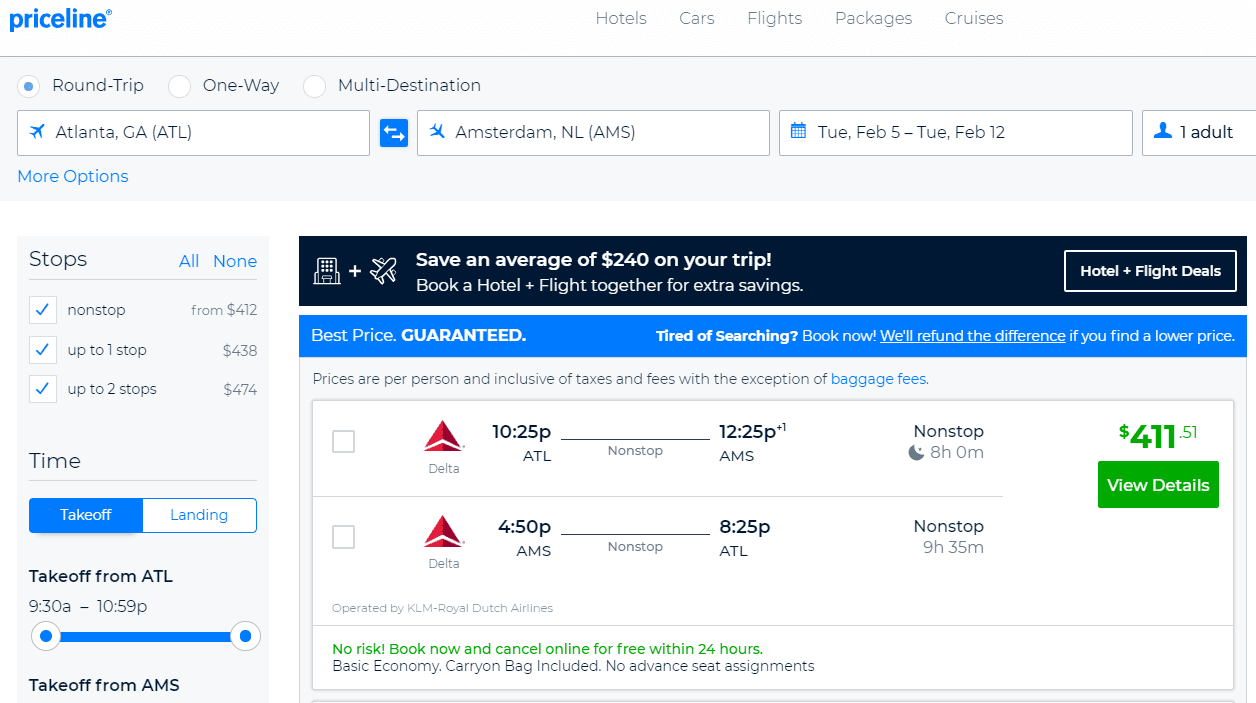Click the overnight moon icon beside 8h 0m

tap(916, 453)
